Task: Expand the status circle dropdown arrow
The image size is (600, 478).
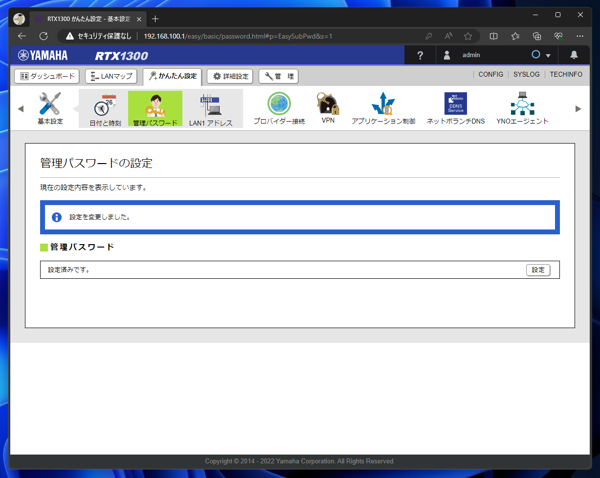Action: (x=548, y=55)
